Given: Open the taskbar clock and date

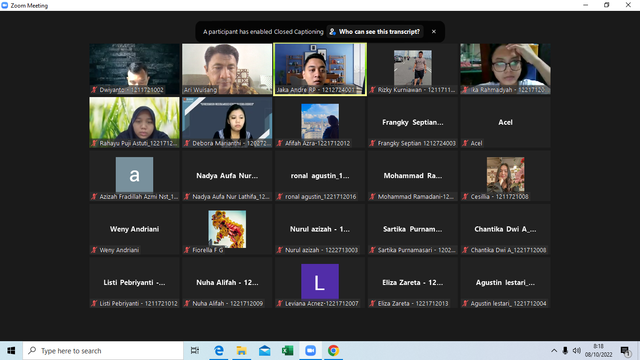Looking at the screenshot, I should [x=598, y=351].
